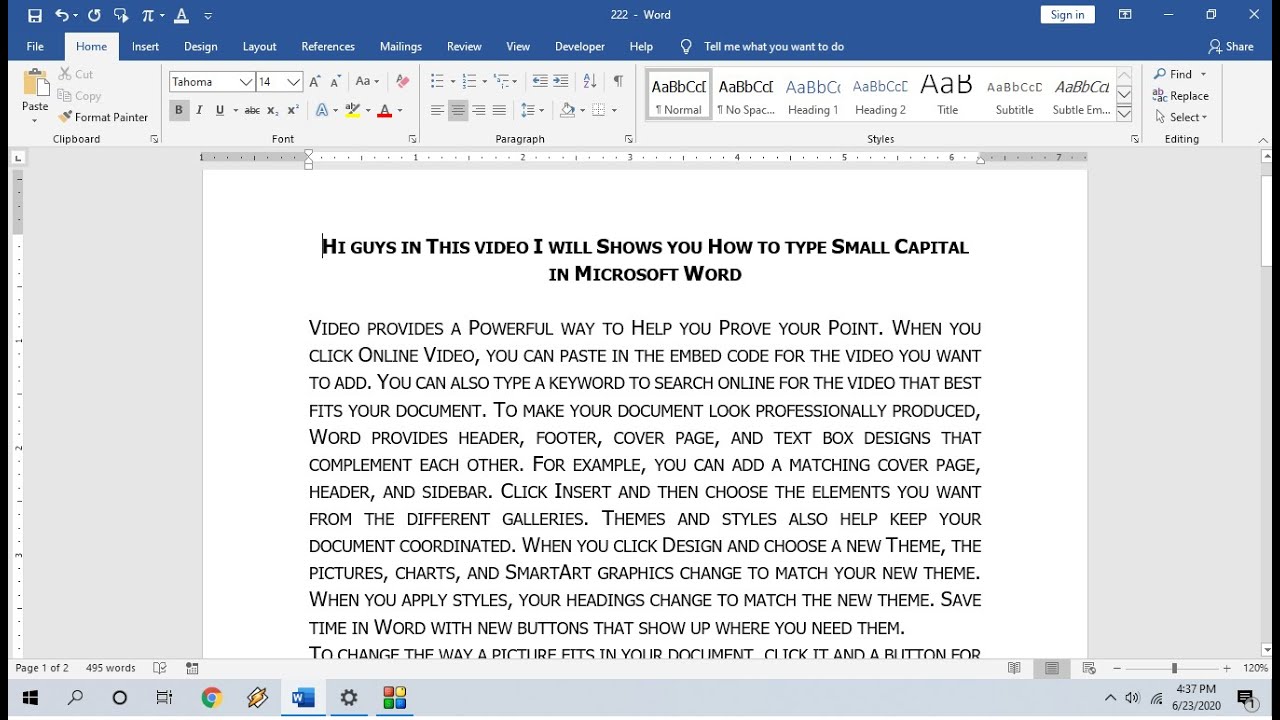Increase paragraph indent
The height and width of the screenshot is (720, 1280).
coord(561,82)
